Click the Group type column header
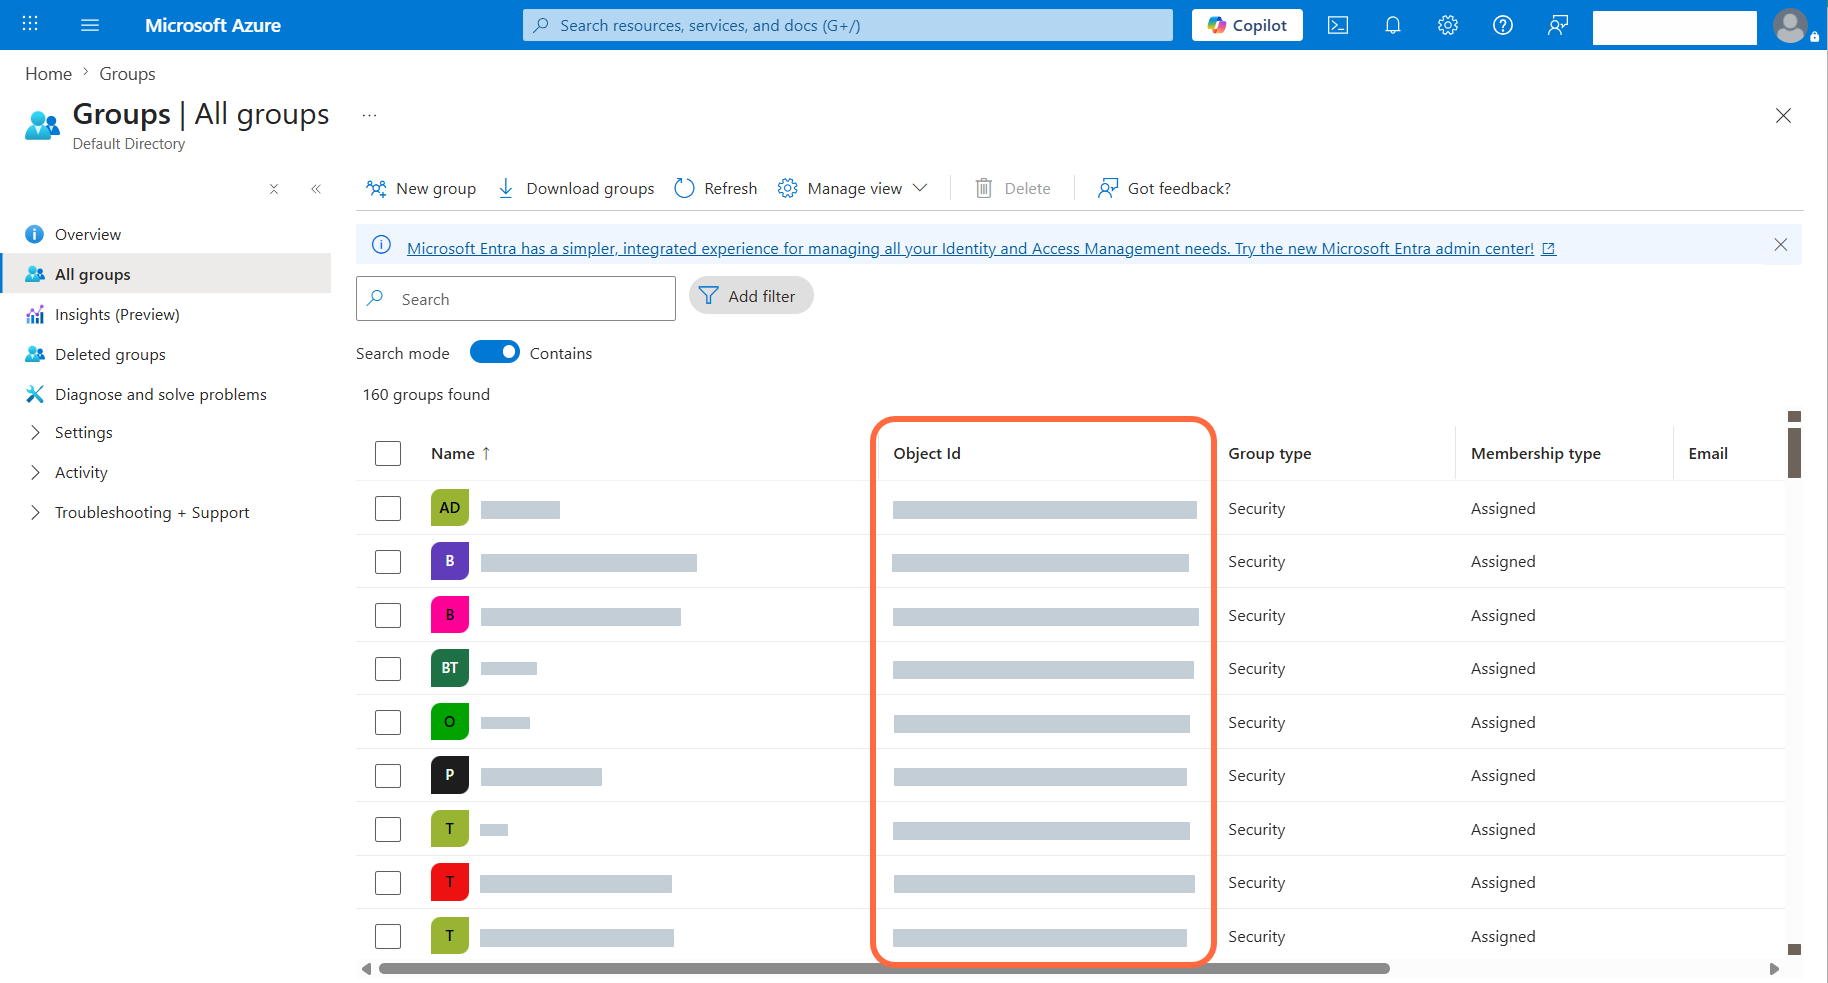Screen dimensions: 1828x983 tap(1270, 453)
